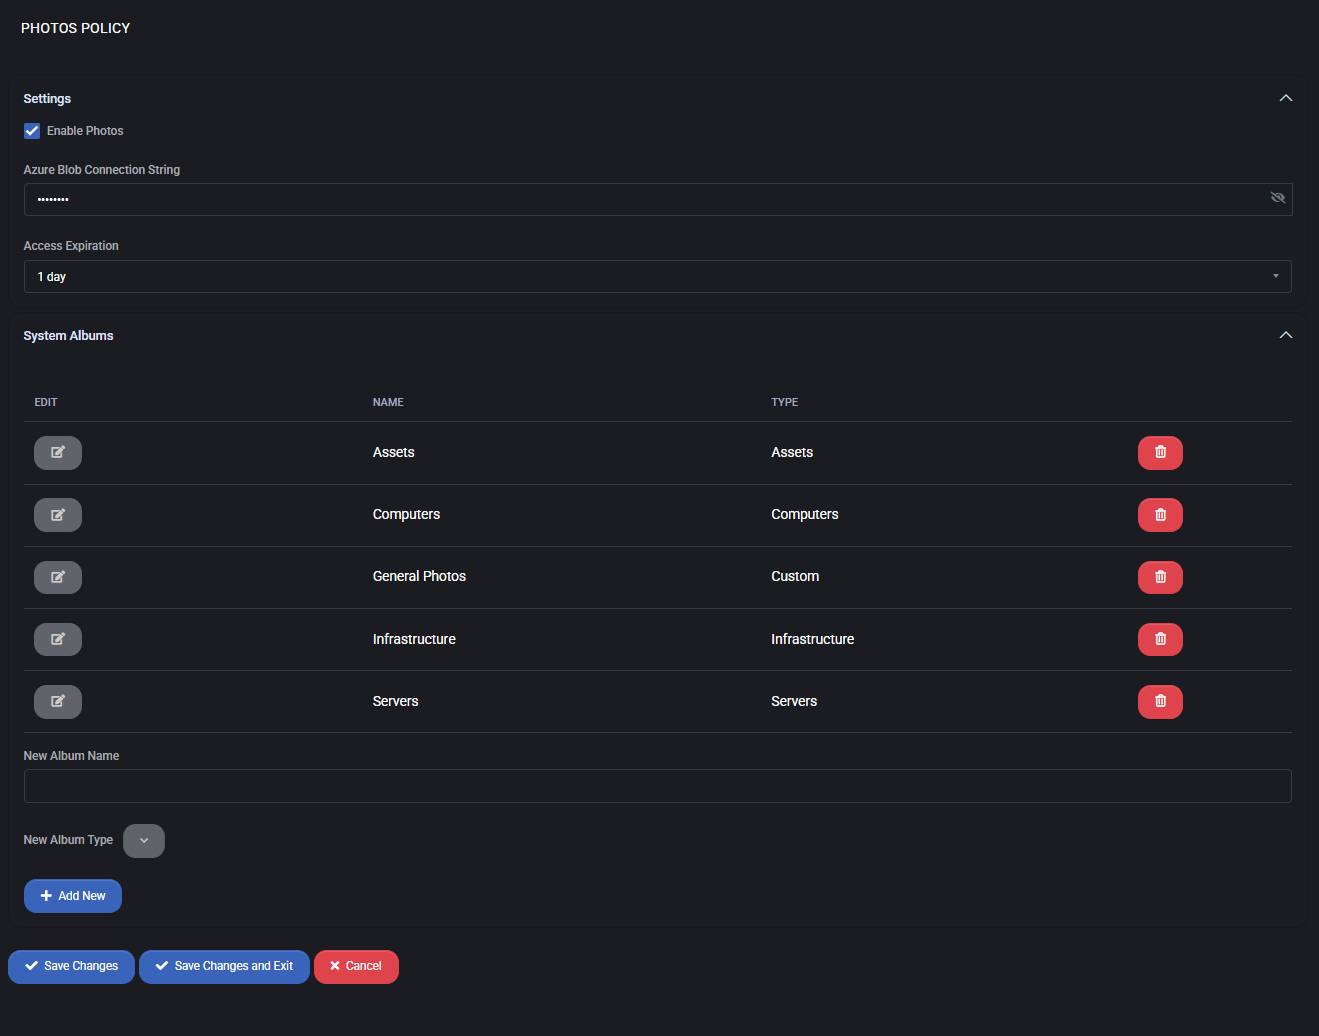Remove the General Photos album
The width and height of the screenshot is (1319, 1036).
[x=1160, y=577]
